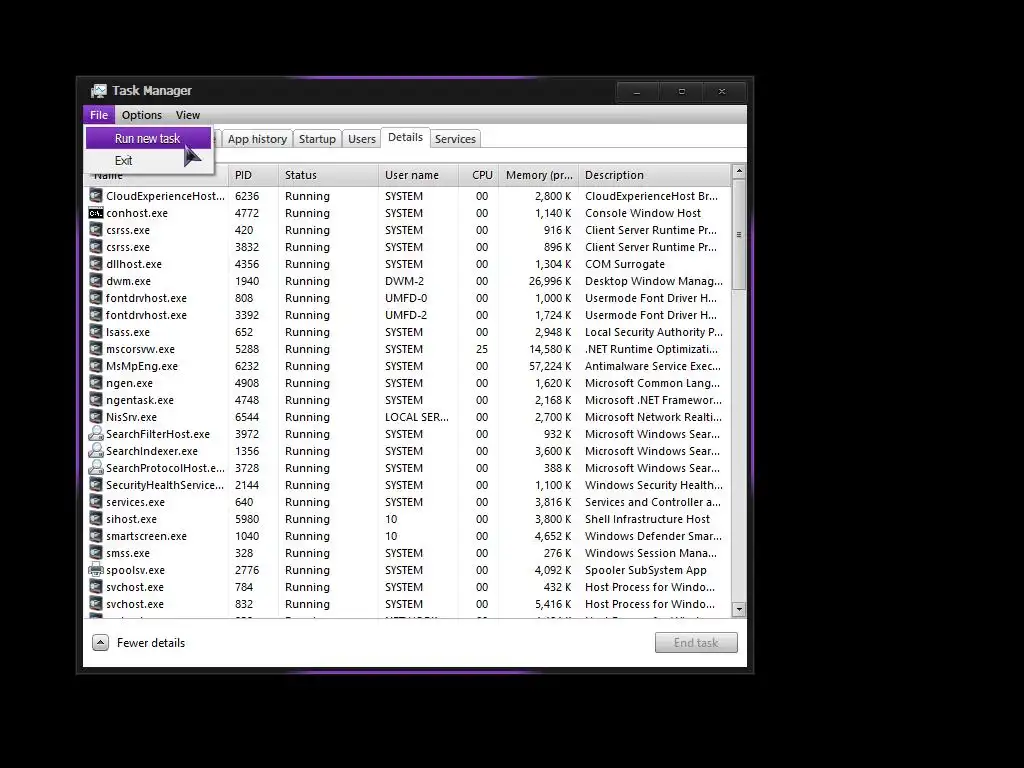Click the smartscreen.exe process icon
Viewport: 1024px width, 768px height.
96,536
